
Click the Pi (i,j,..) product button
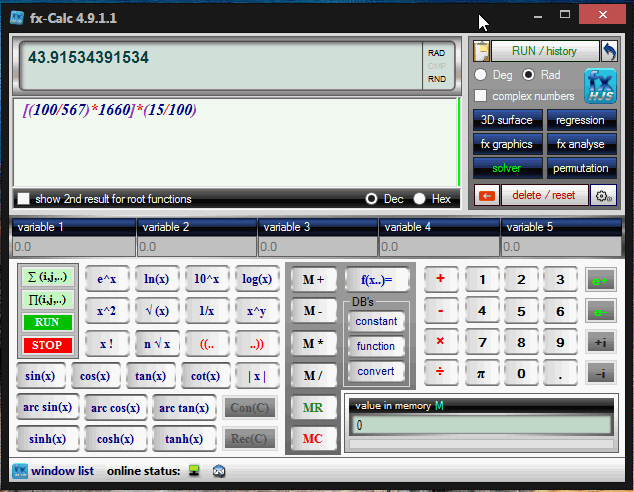coord(48,300)
